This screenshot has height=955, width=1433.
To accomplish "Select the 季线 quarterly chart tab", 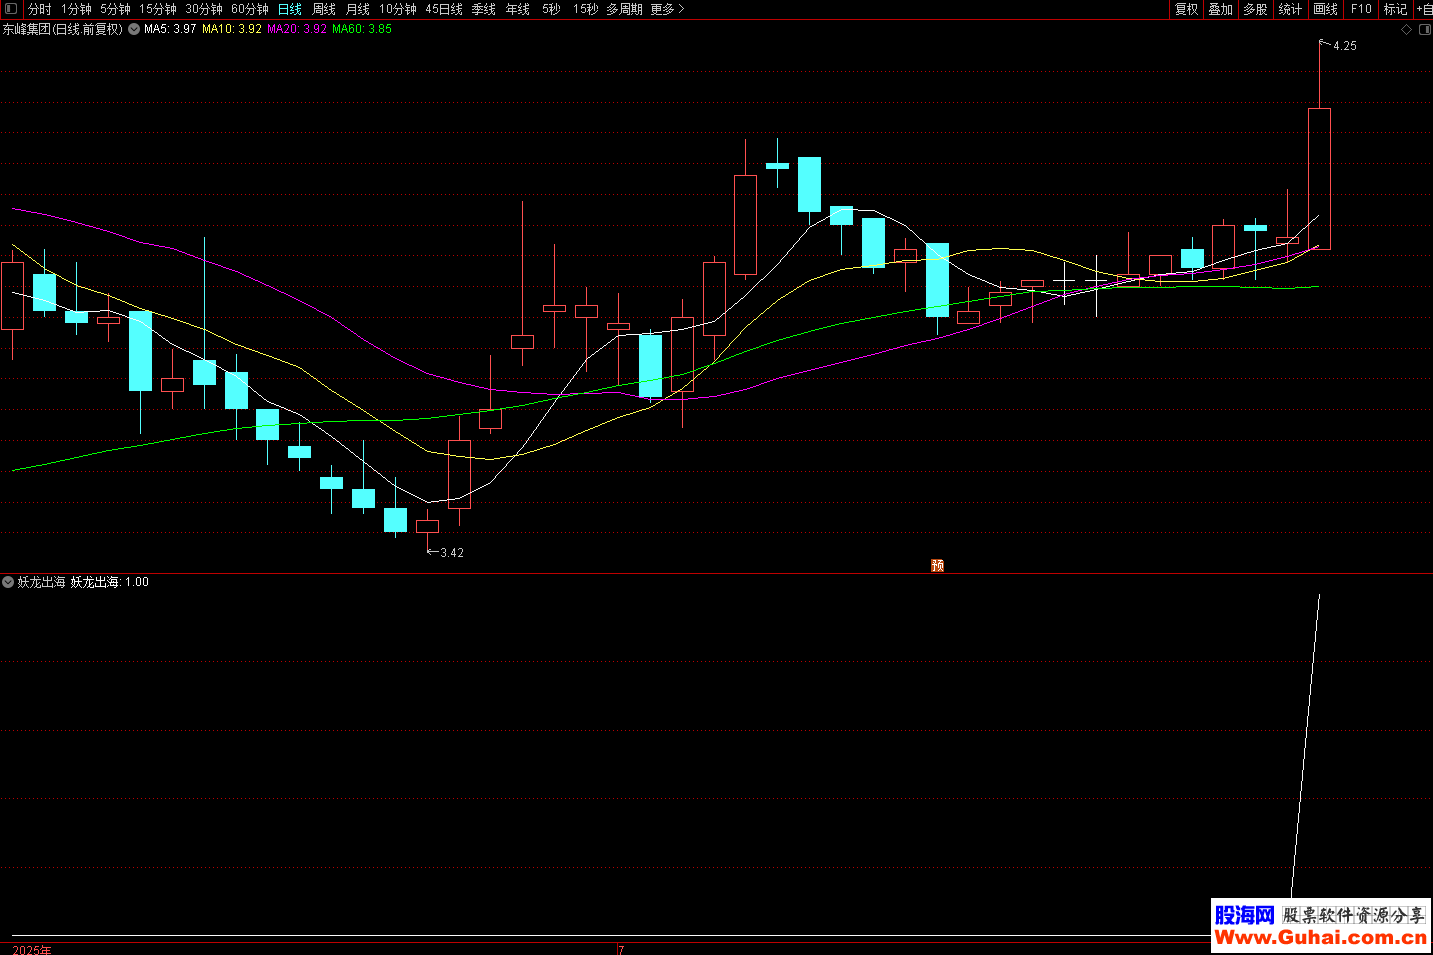I will point(484,9).
